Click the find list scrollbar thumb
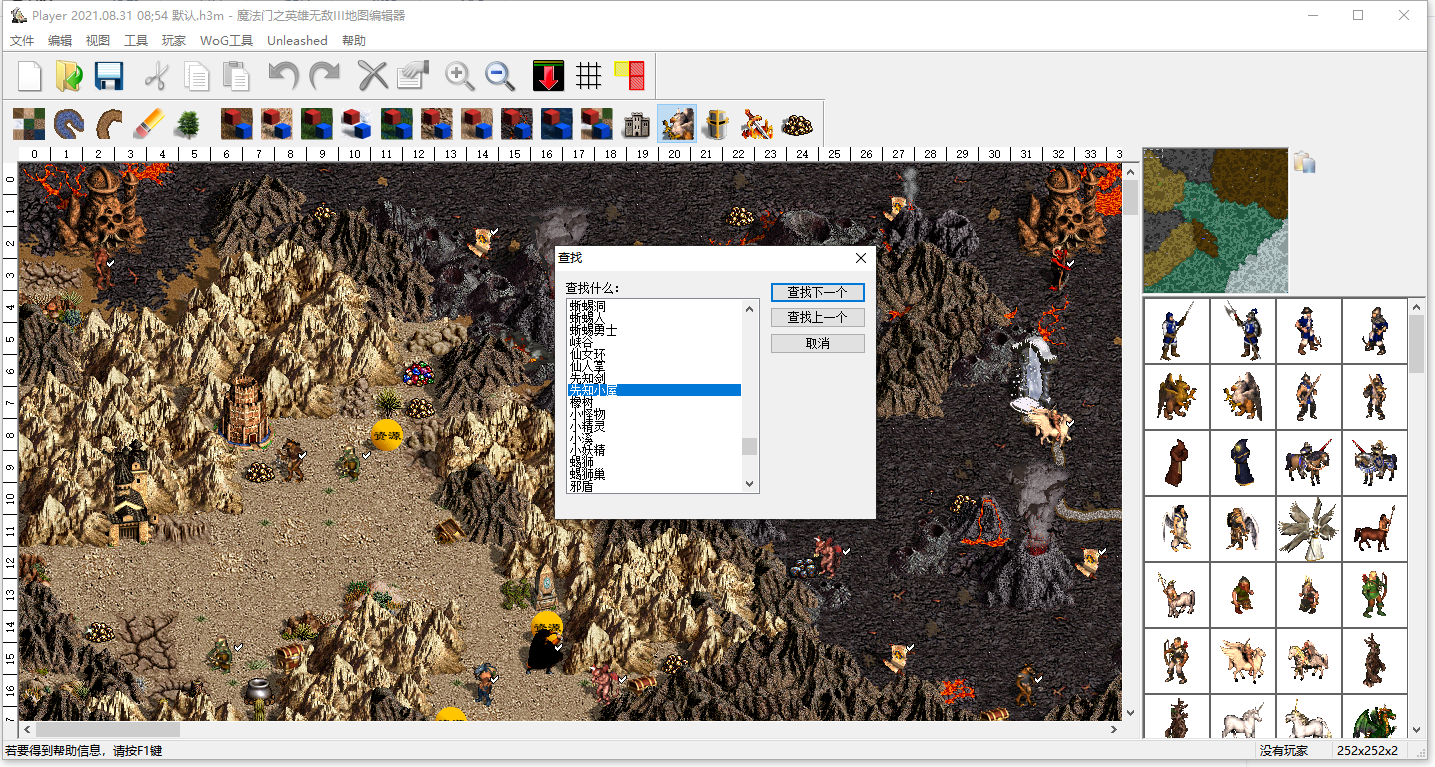 [x=750, y=446]
